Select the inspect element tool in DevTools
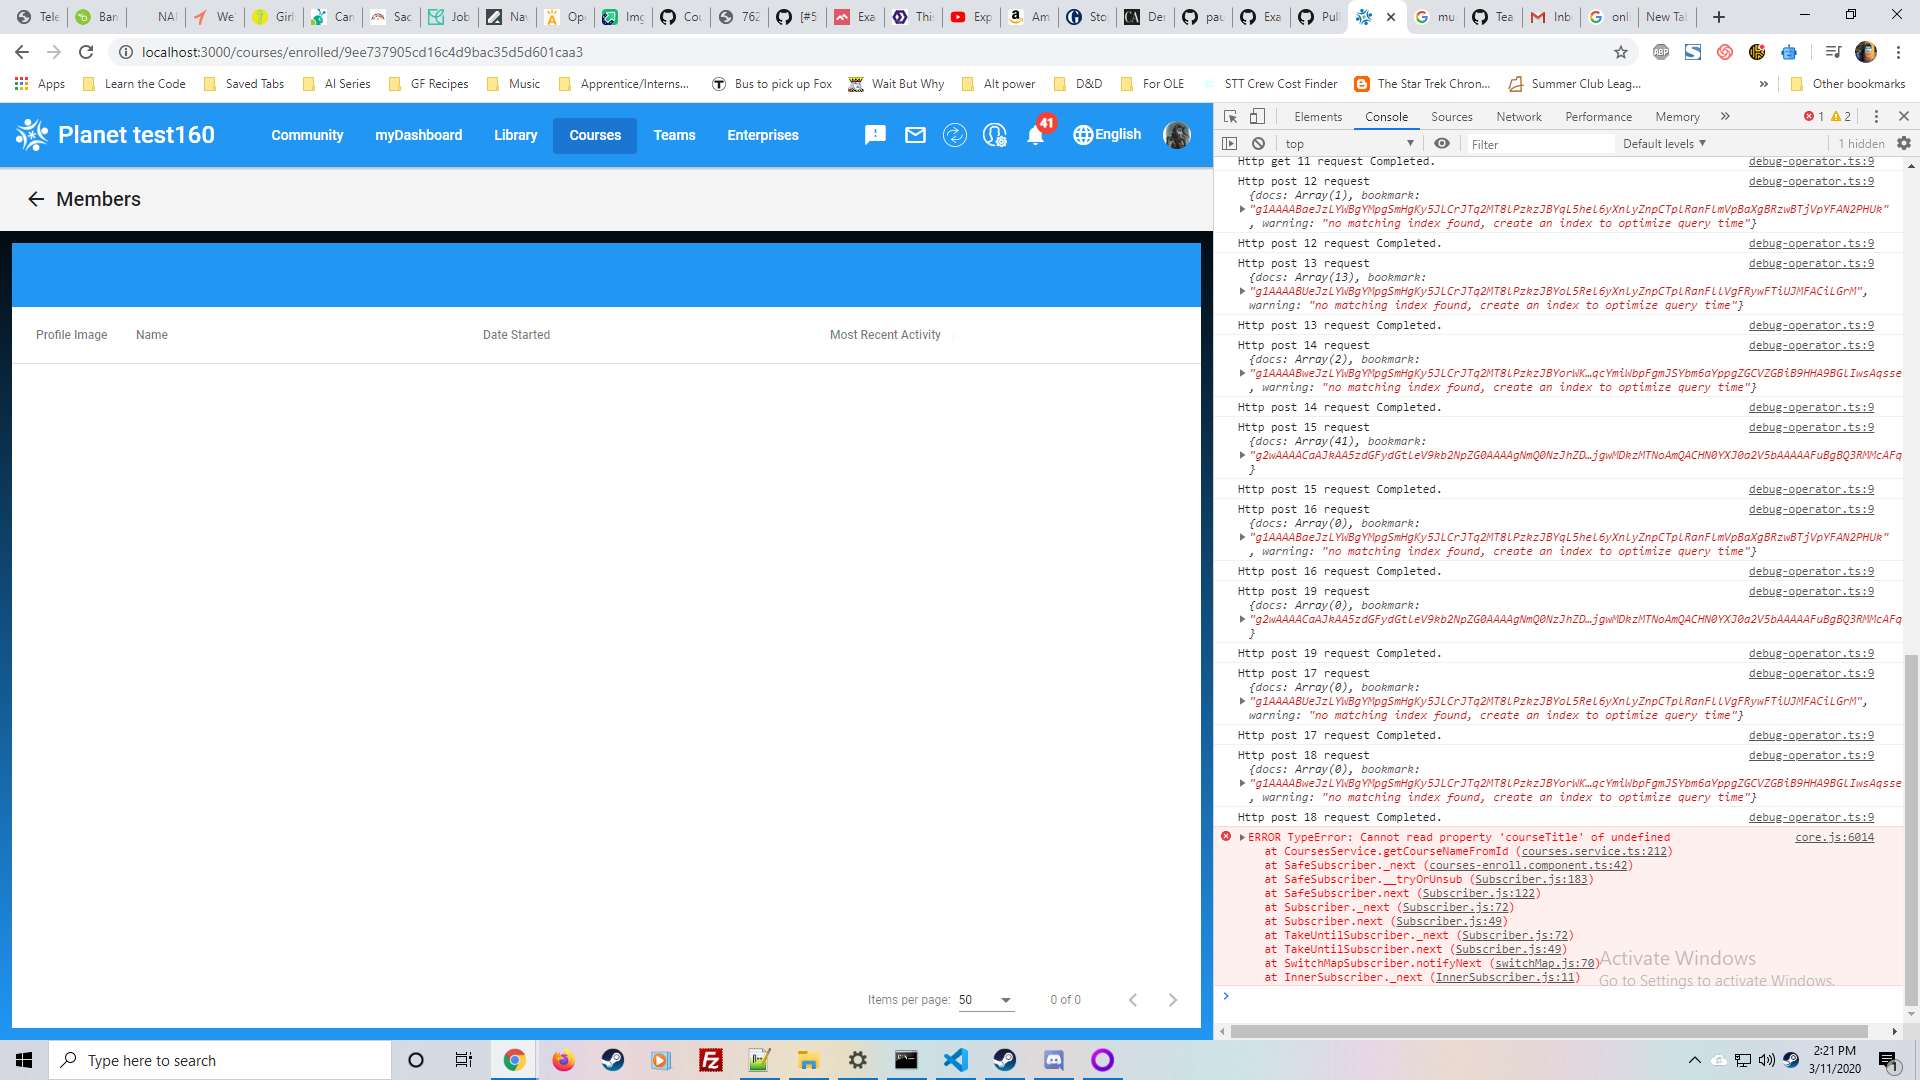Screen dimensions: 1920x1080 tap(1230, 116)
